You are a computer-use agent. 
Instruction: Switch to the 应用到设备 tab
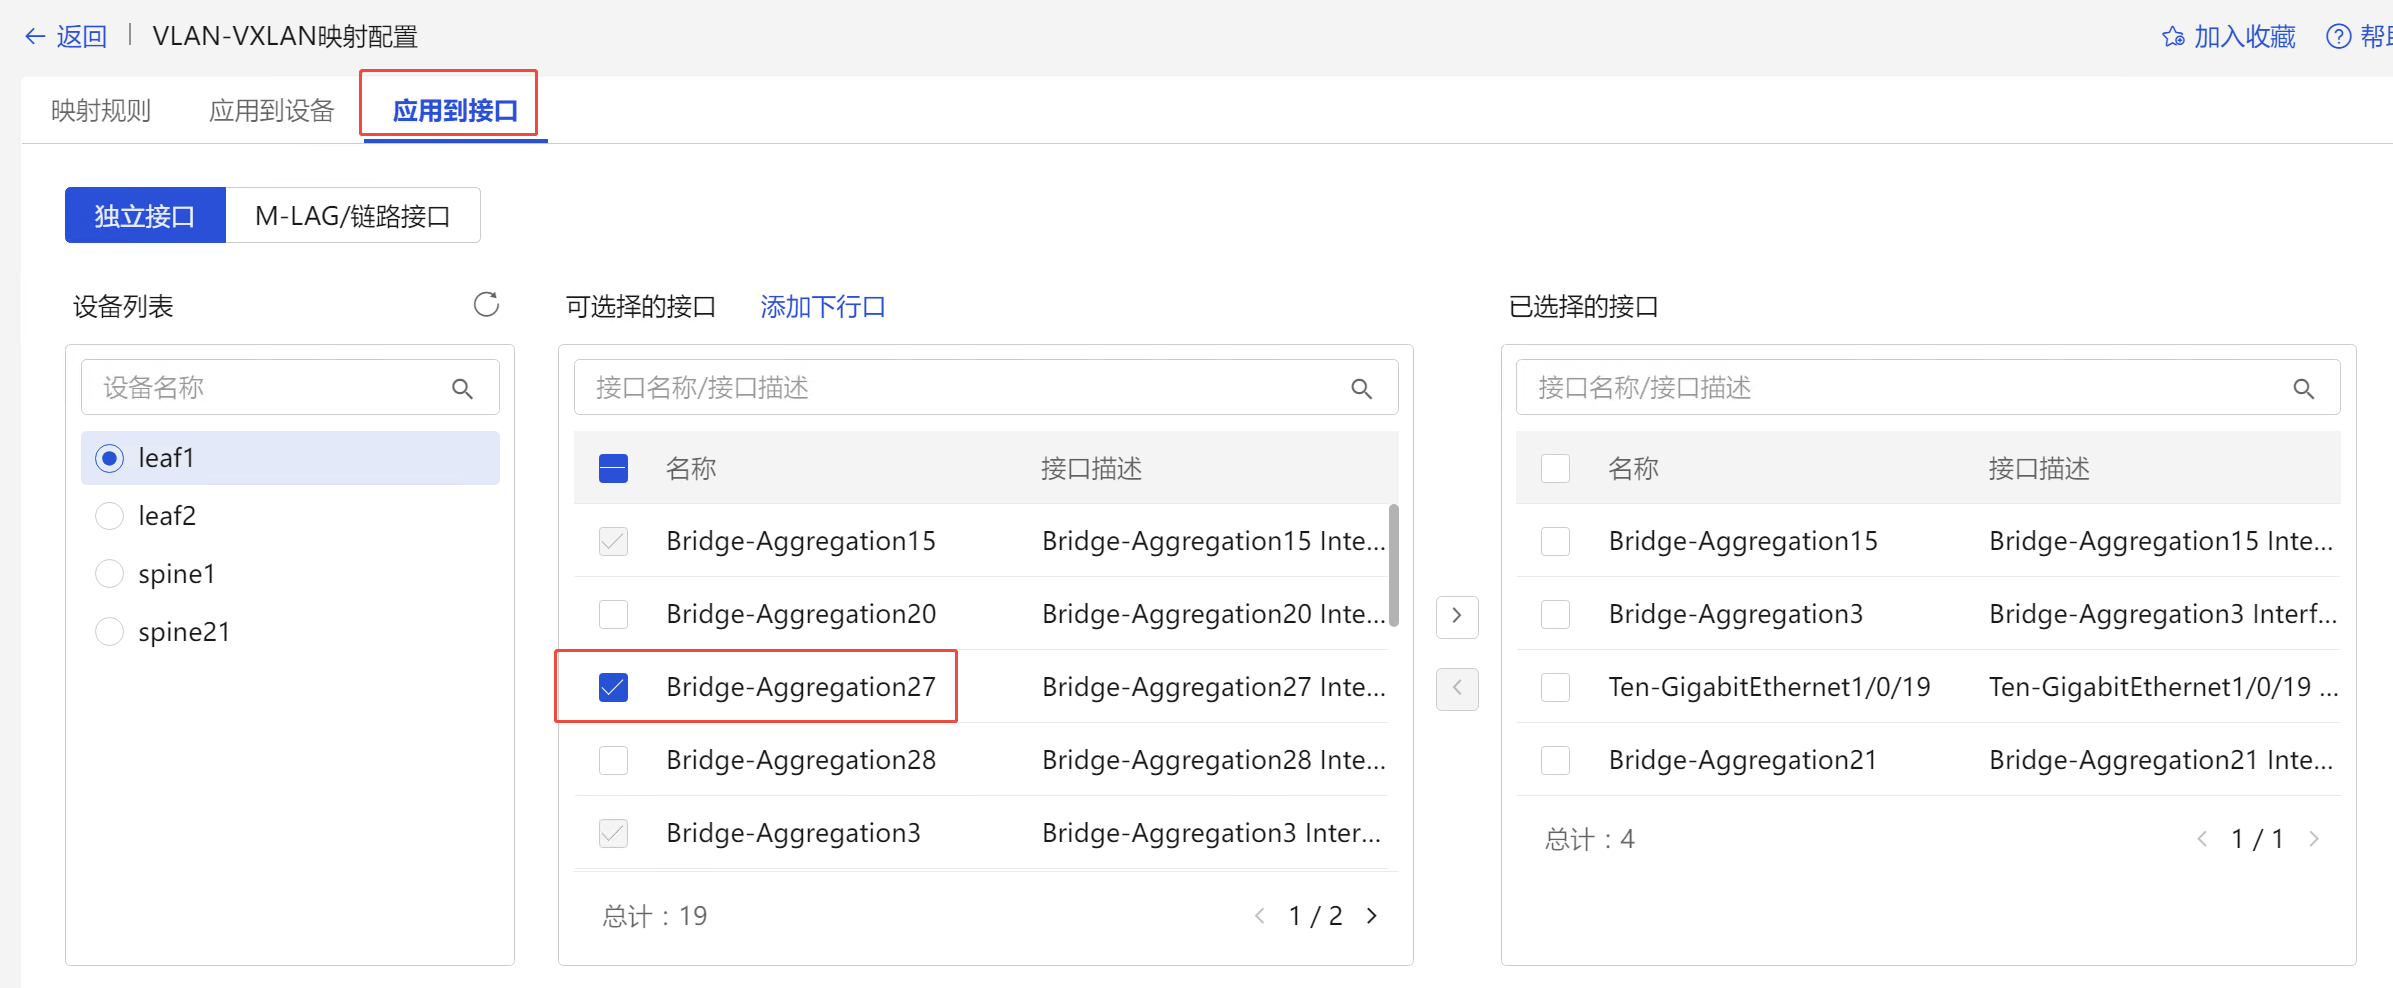click(x=271, y=110)
